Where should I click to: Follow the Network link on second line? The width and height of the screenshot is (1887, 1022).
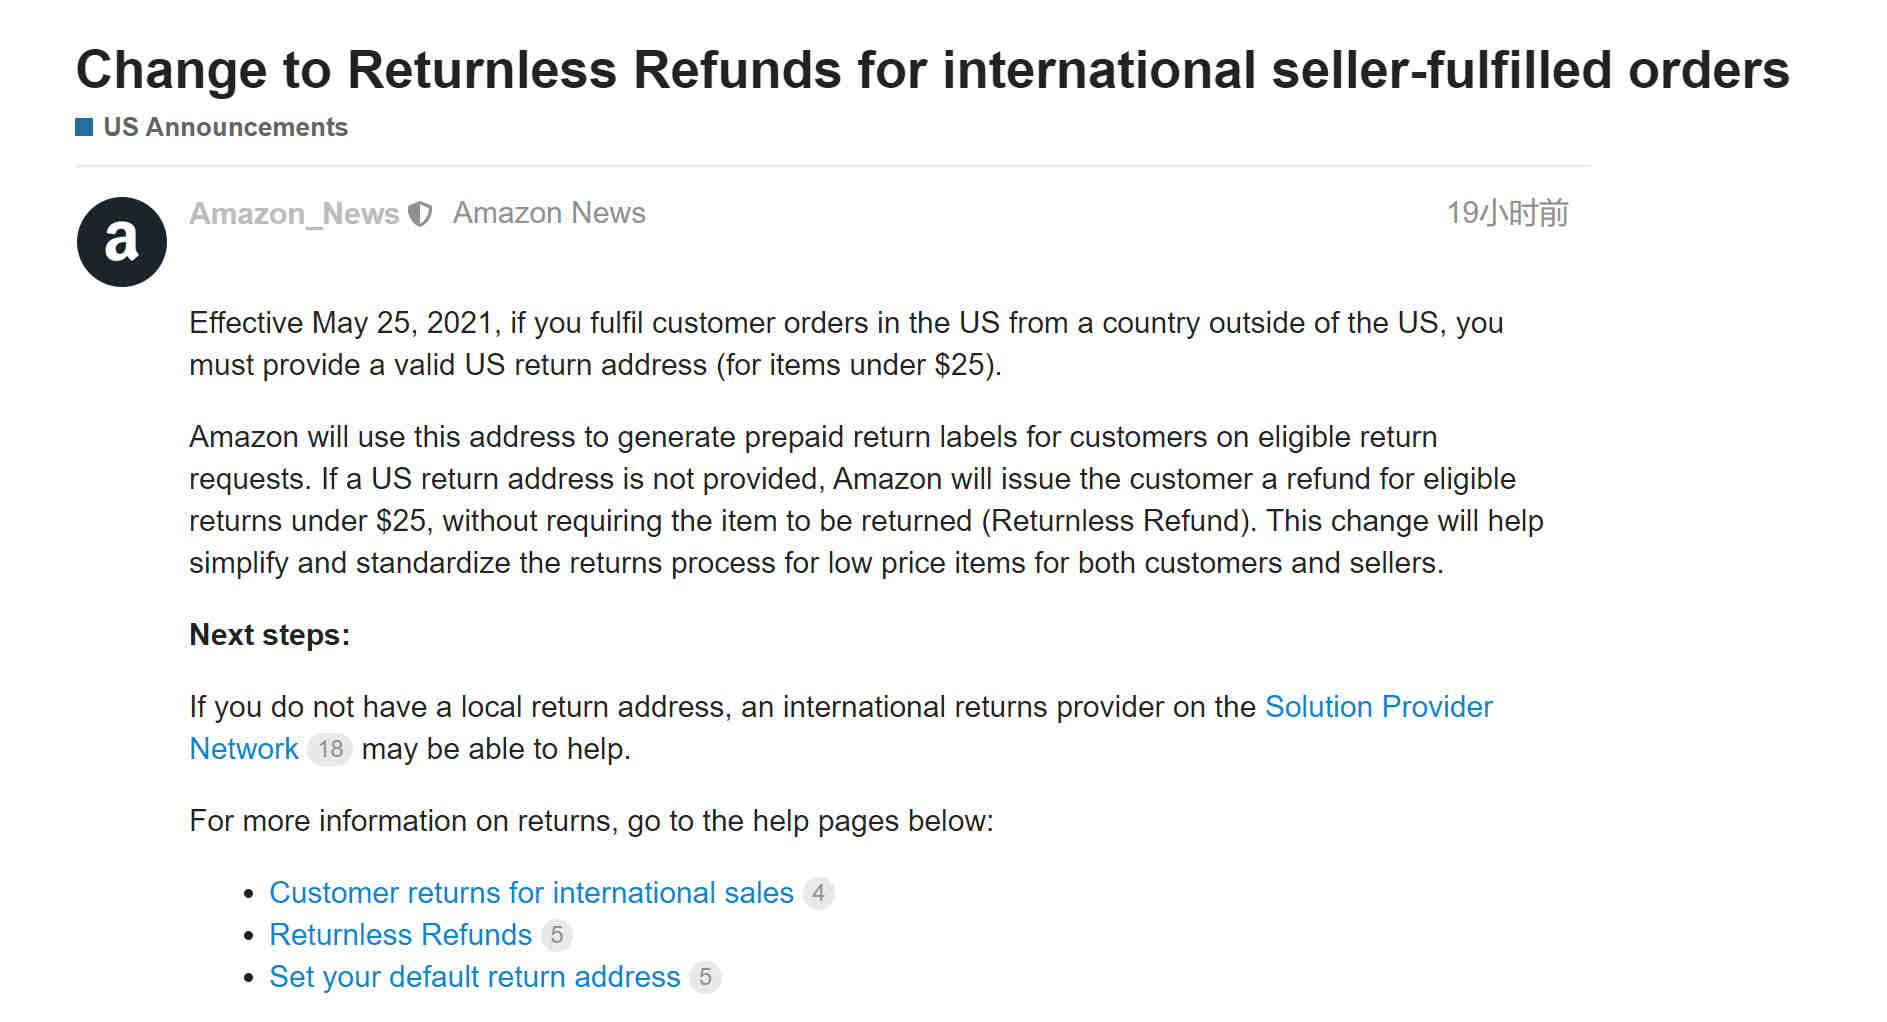tap(244, 749)
